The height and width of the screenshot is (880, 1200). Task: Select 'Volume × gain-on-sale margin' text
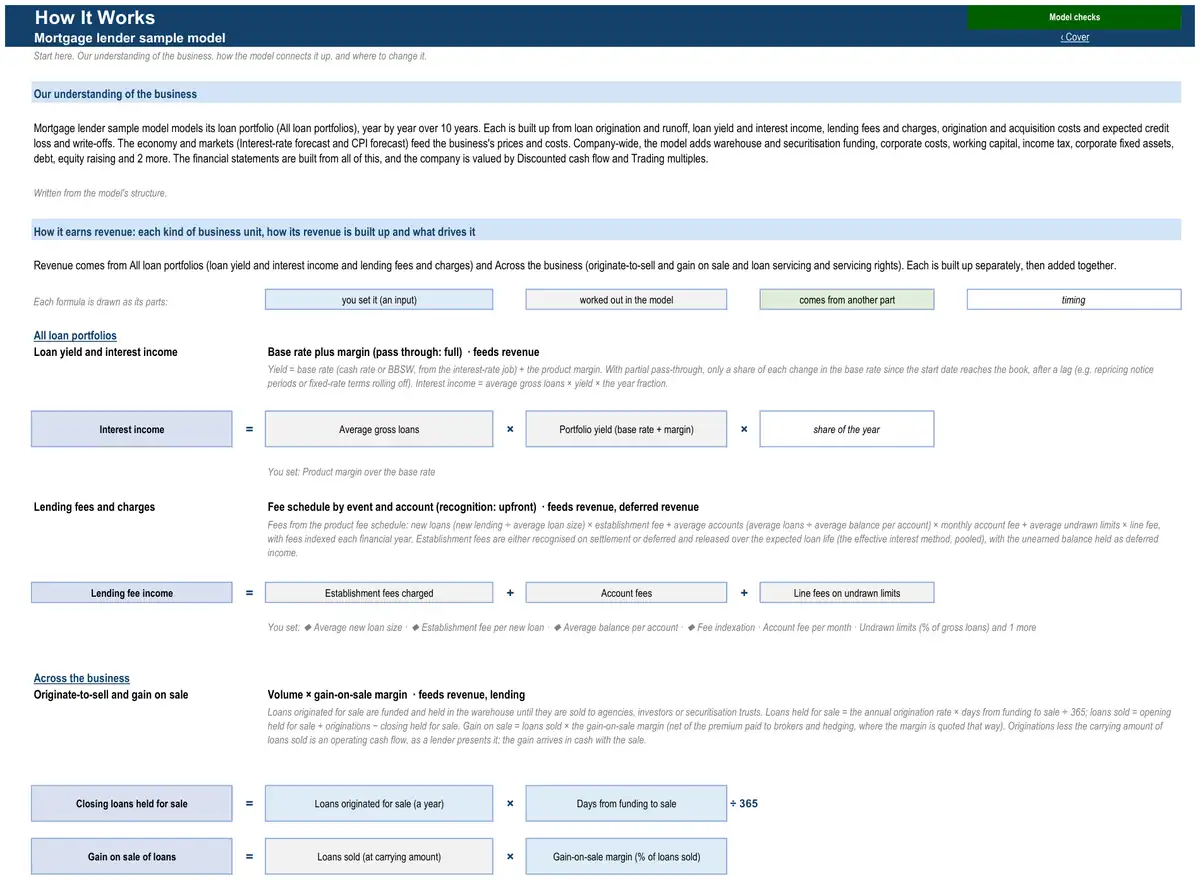click(x=338, y=694)
